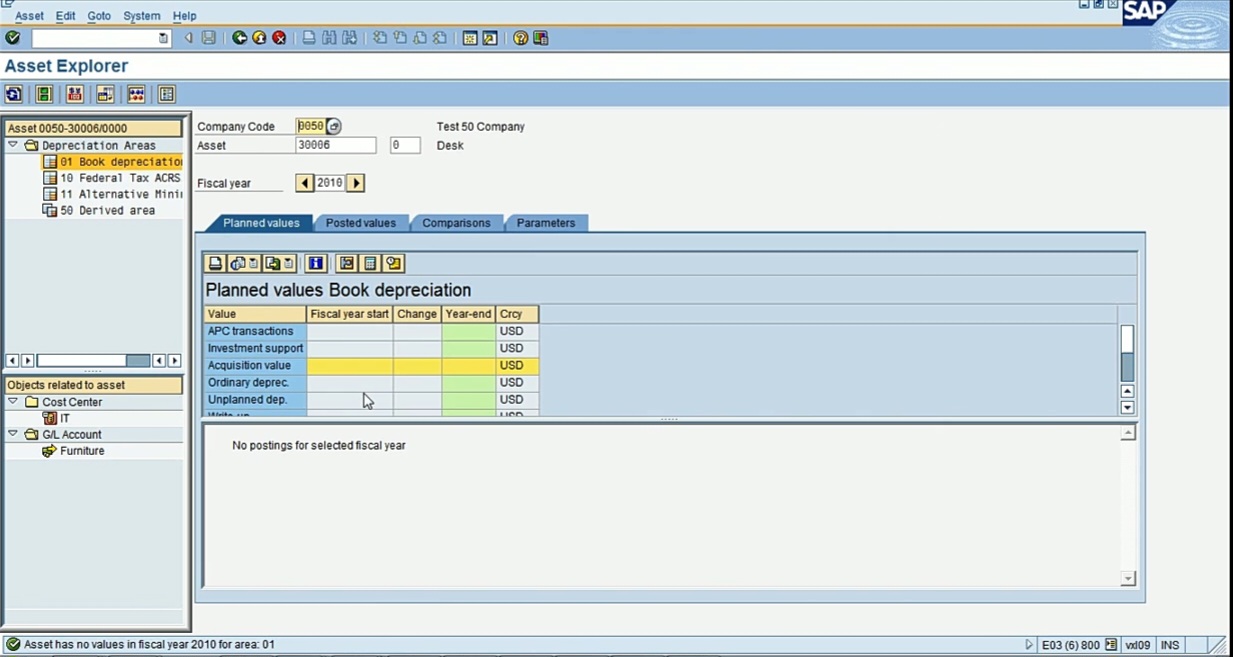
Task: Collapse the command field with the arrow
Action: click(188, 38)
